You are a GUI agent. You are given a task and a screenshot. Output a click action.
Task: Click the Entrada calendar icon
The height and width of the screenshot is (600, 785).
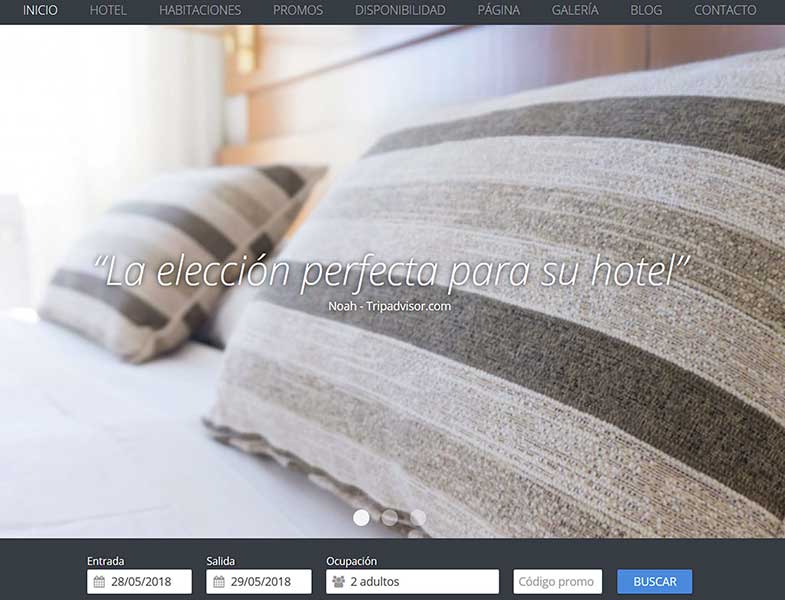[99, 581]
